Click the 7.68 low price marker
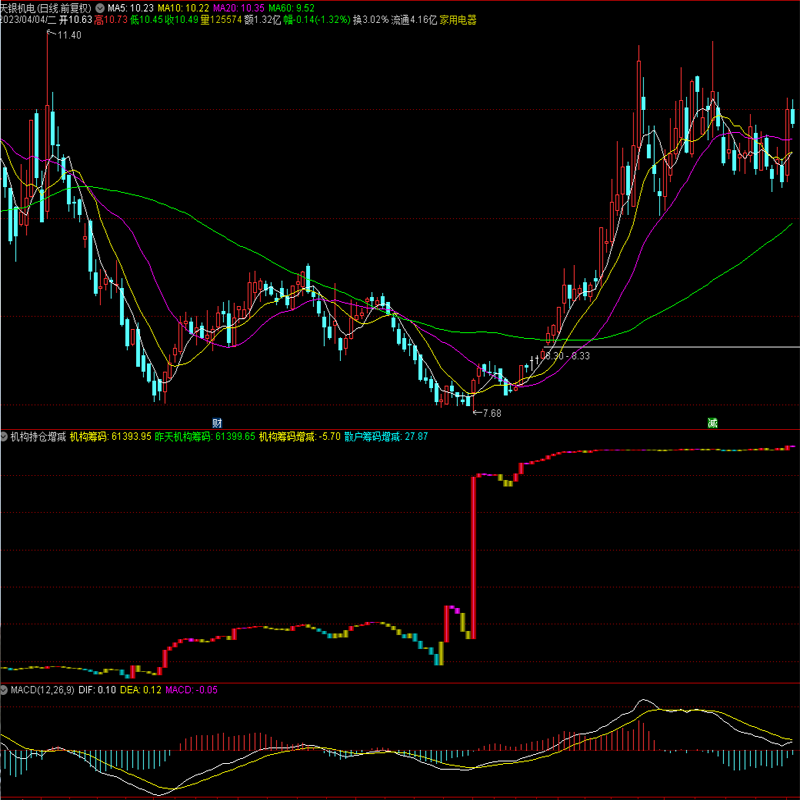800x800 pixels. coord(490,413)
